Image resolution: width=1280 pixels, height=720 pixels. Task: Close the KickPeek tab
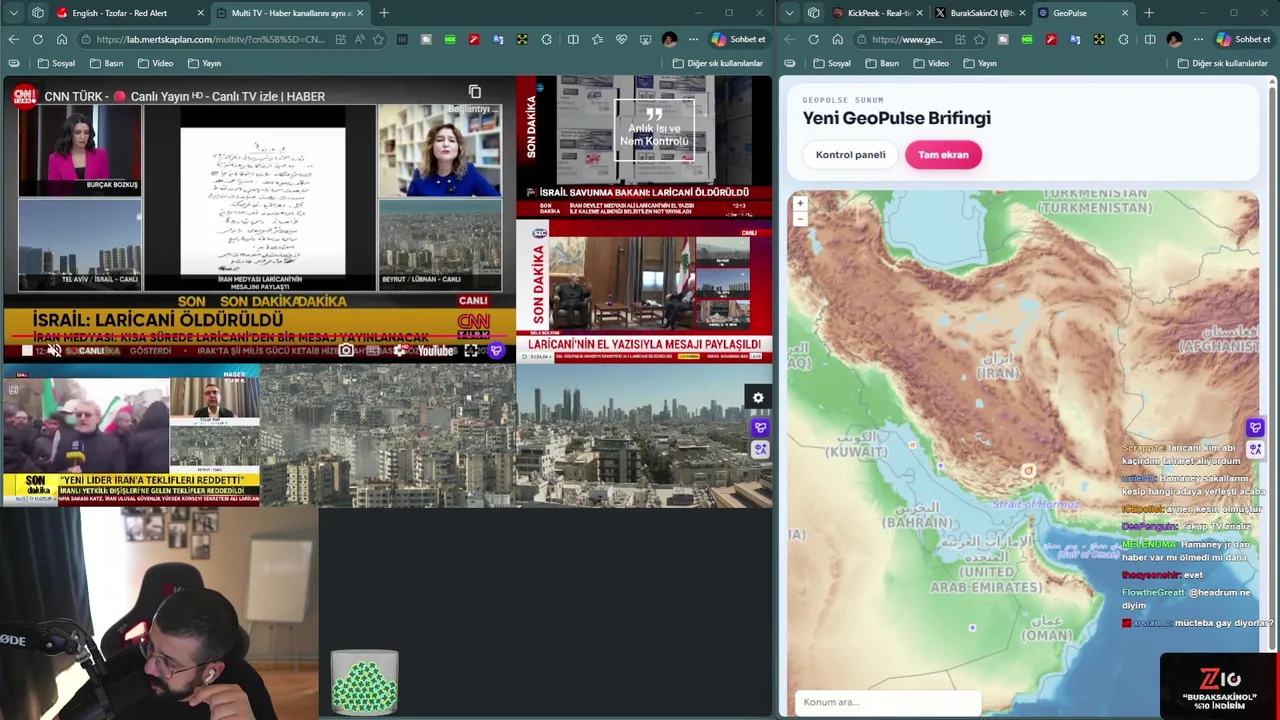[920, 13]
